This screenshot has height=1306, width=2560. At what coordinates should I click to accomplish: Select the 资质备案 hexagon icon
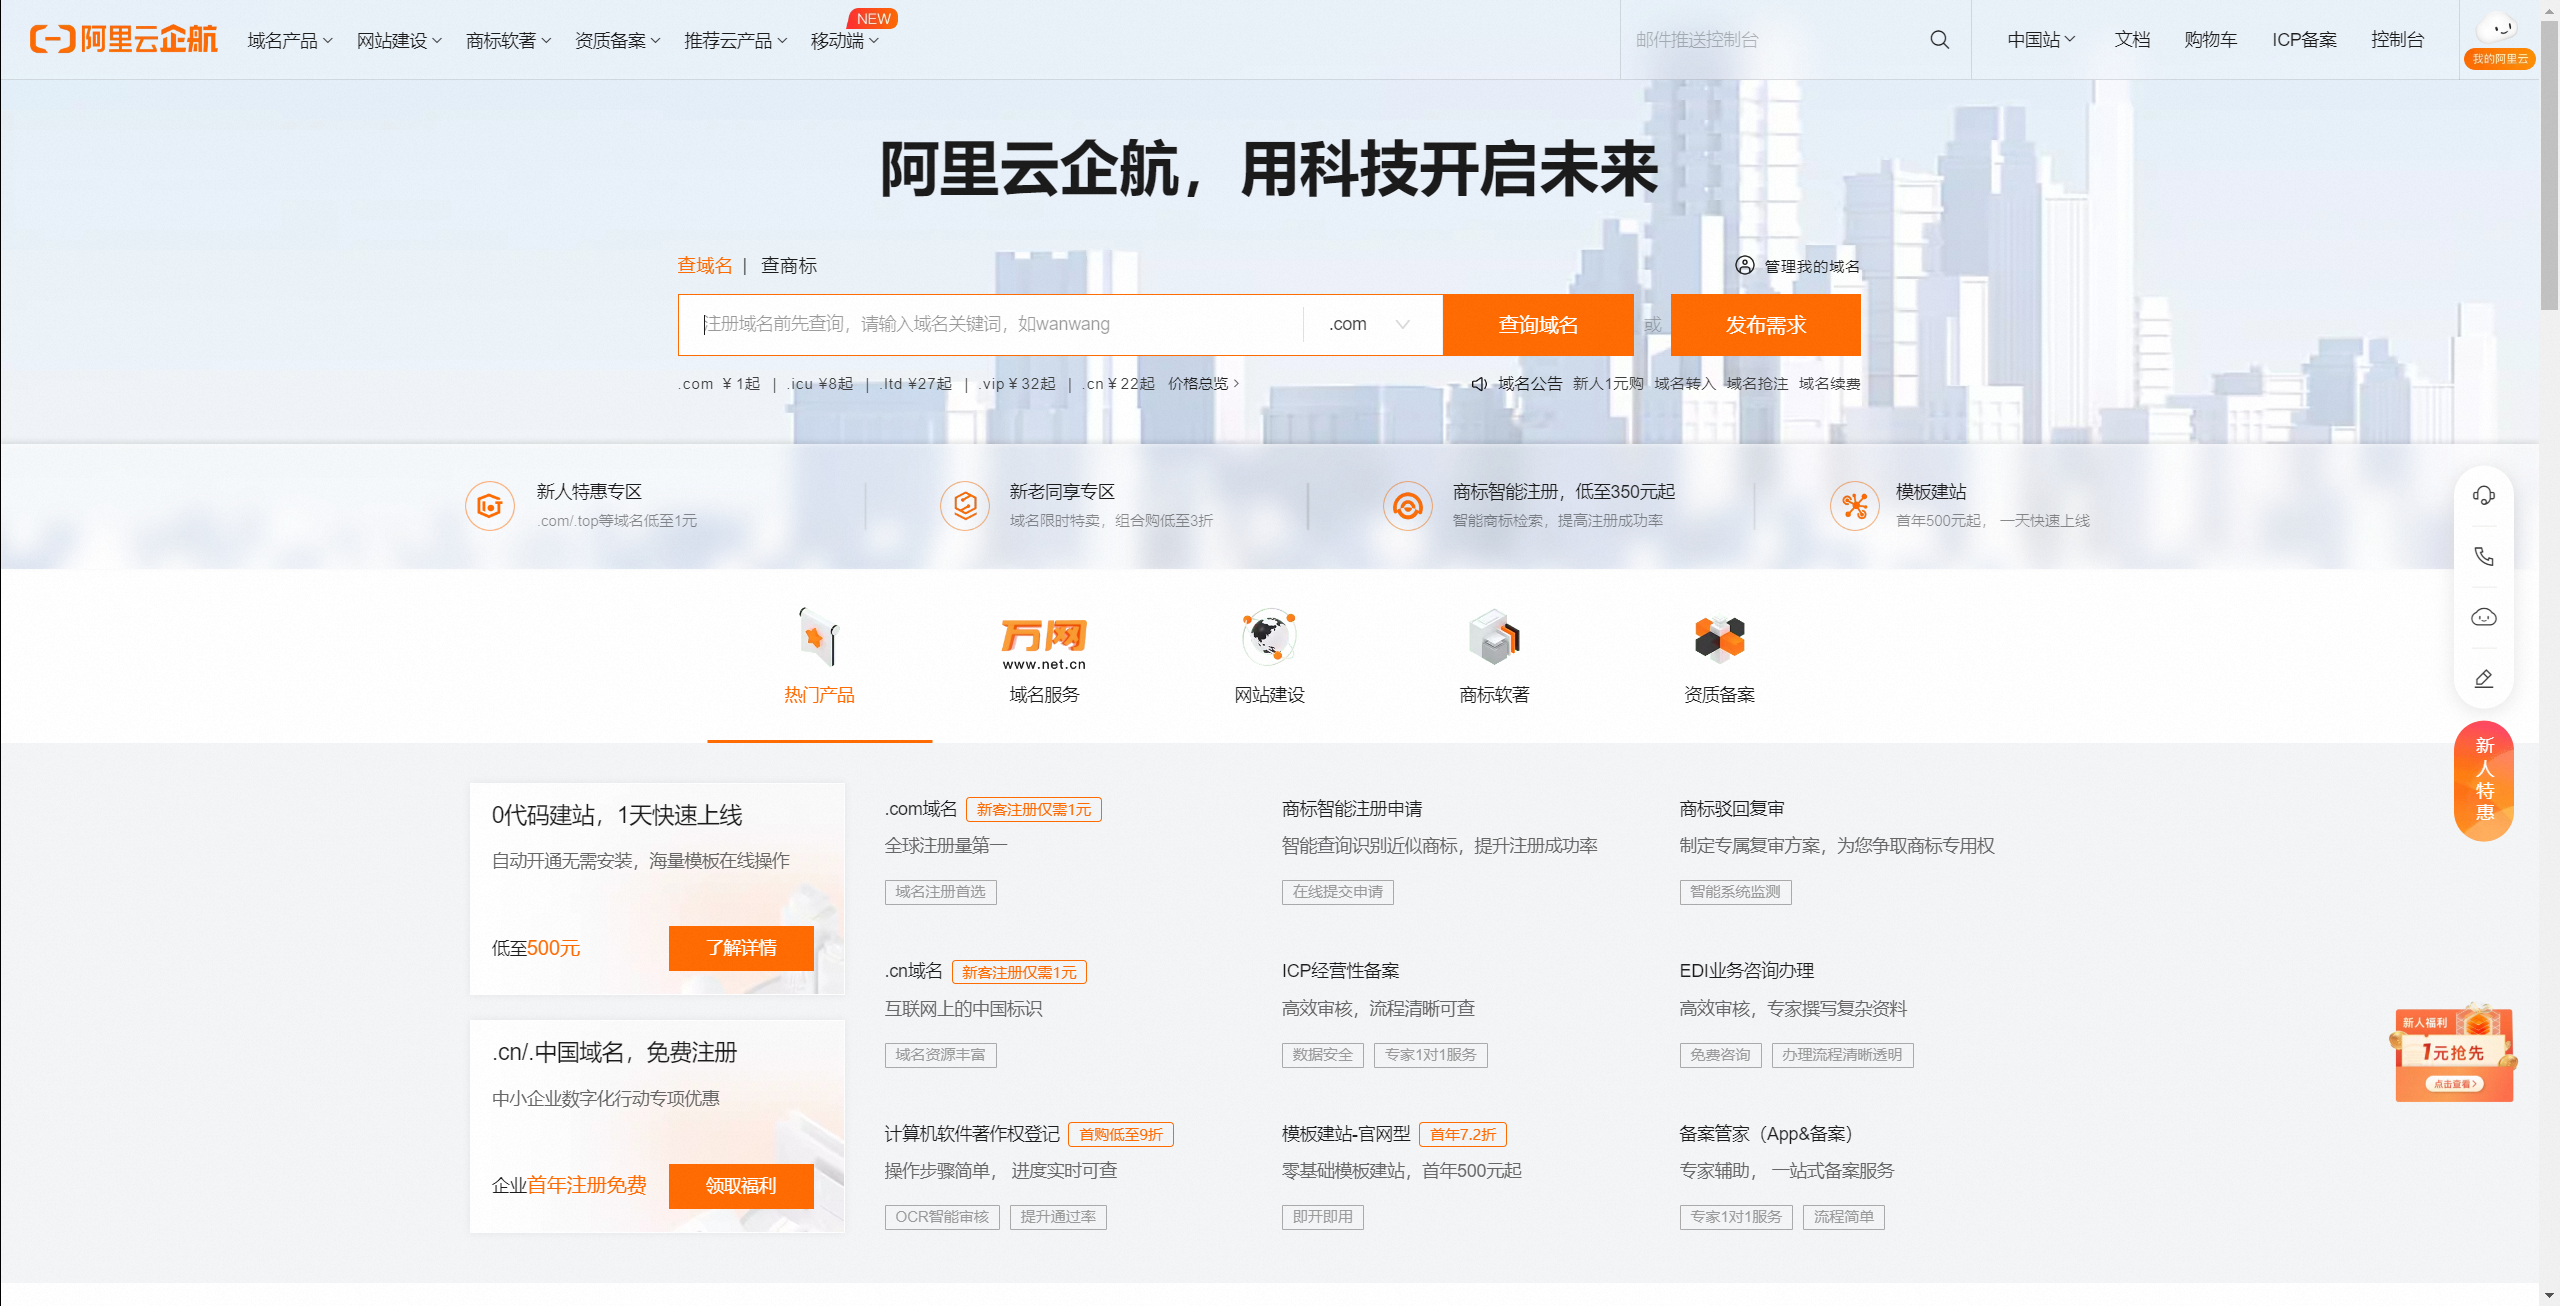click(x=1719, y=638)
